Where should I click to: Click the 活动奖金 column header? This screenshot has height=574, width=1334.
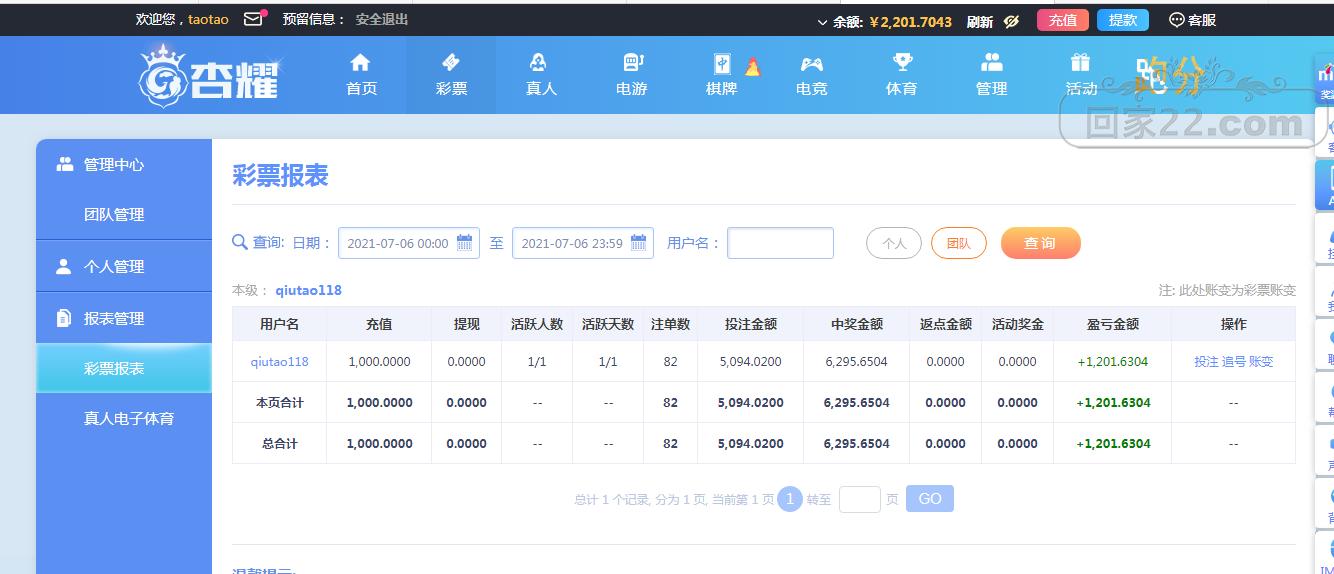(1018, 324)
